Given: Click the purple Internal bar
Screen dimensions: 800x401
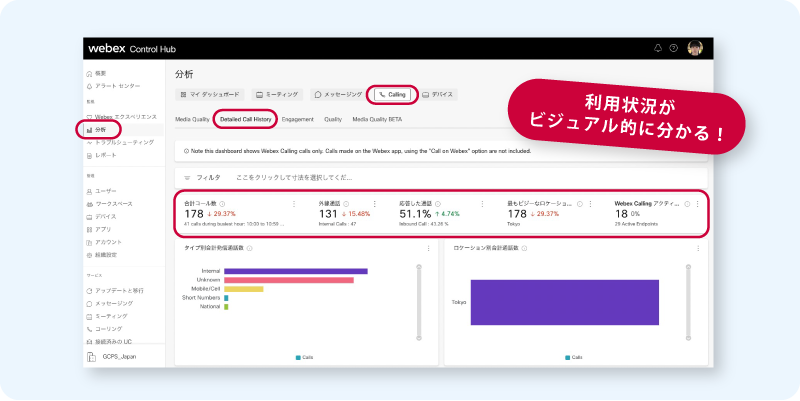Looking at the screenshot, I should (x=296, y=271).
